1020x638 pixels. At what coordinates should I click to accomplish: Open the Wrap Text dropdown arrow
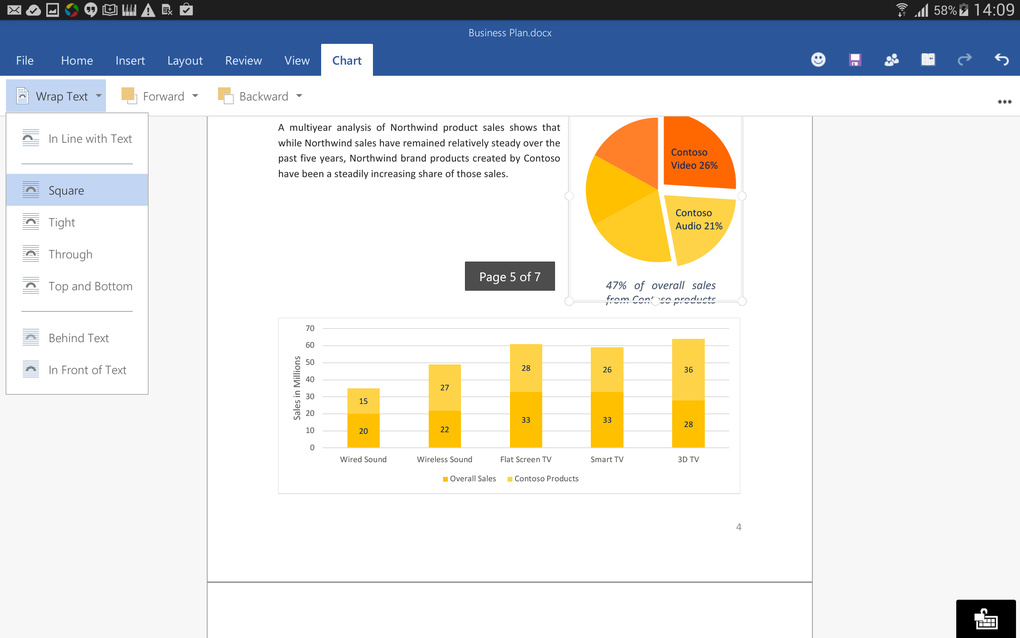tap(96, 95)
